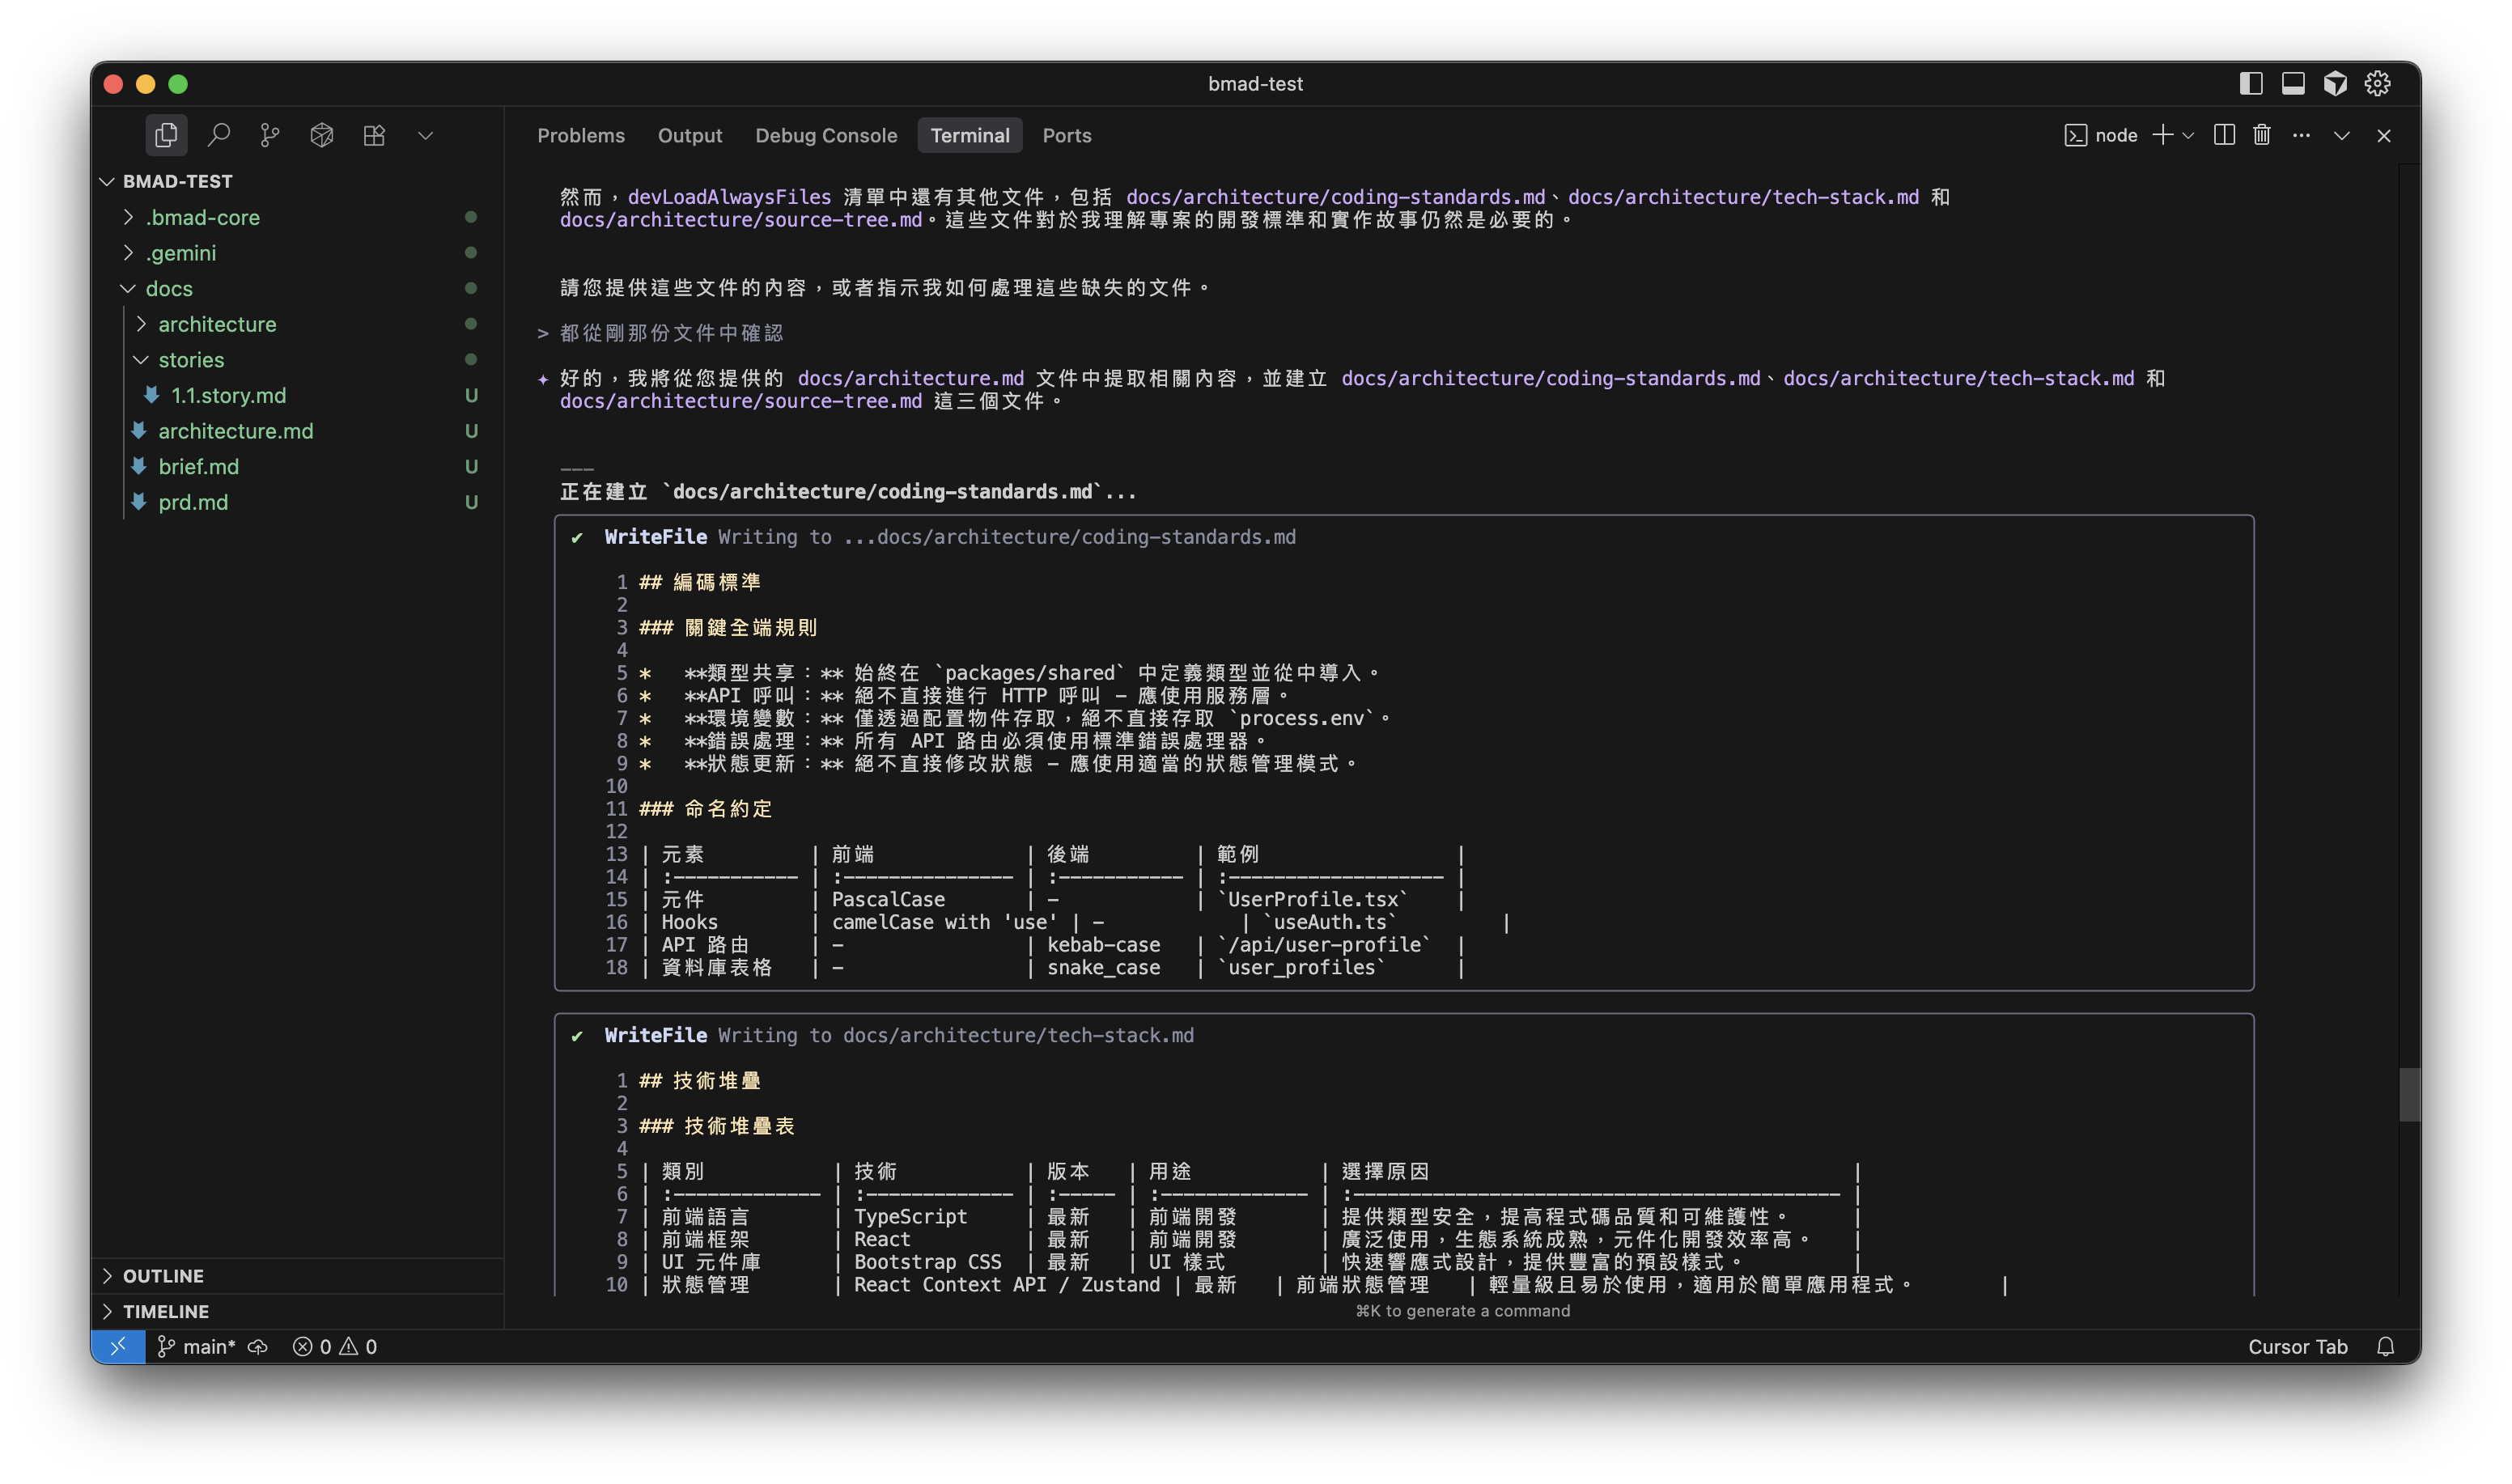
Task: Click WriteFile tech-stack.md header
Action: [x=899, y=1035]
